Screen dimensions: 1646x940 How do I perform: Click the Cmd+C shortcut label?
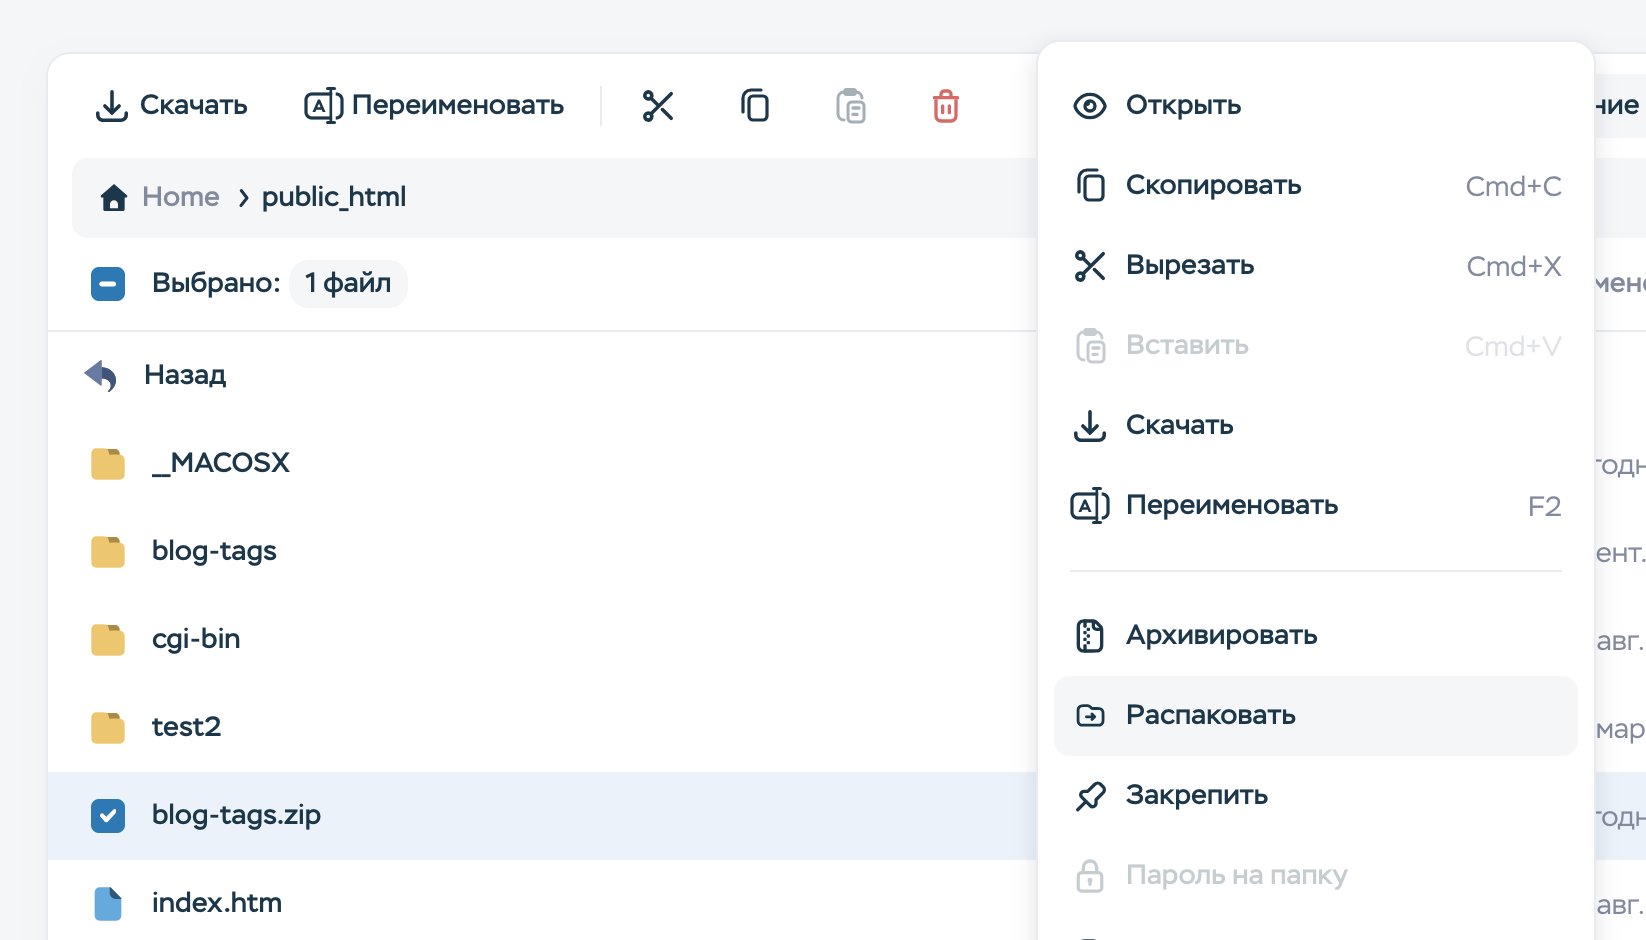point(1513,187)
